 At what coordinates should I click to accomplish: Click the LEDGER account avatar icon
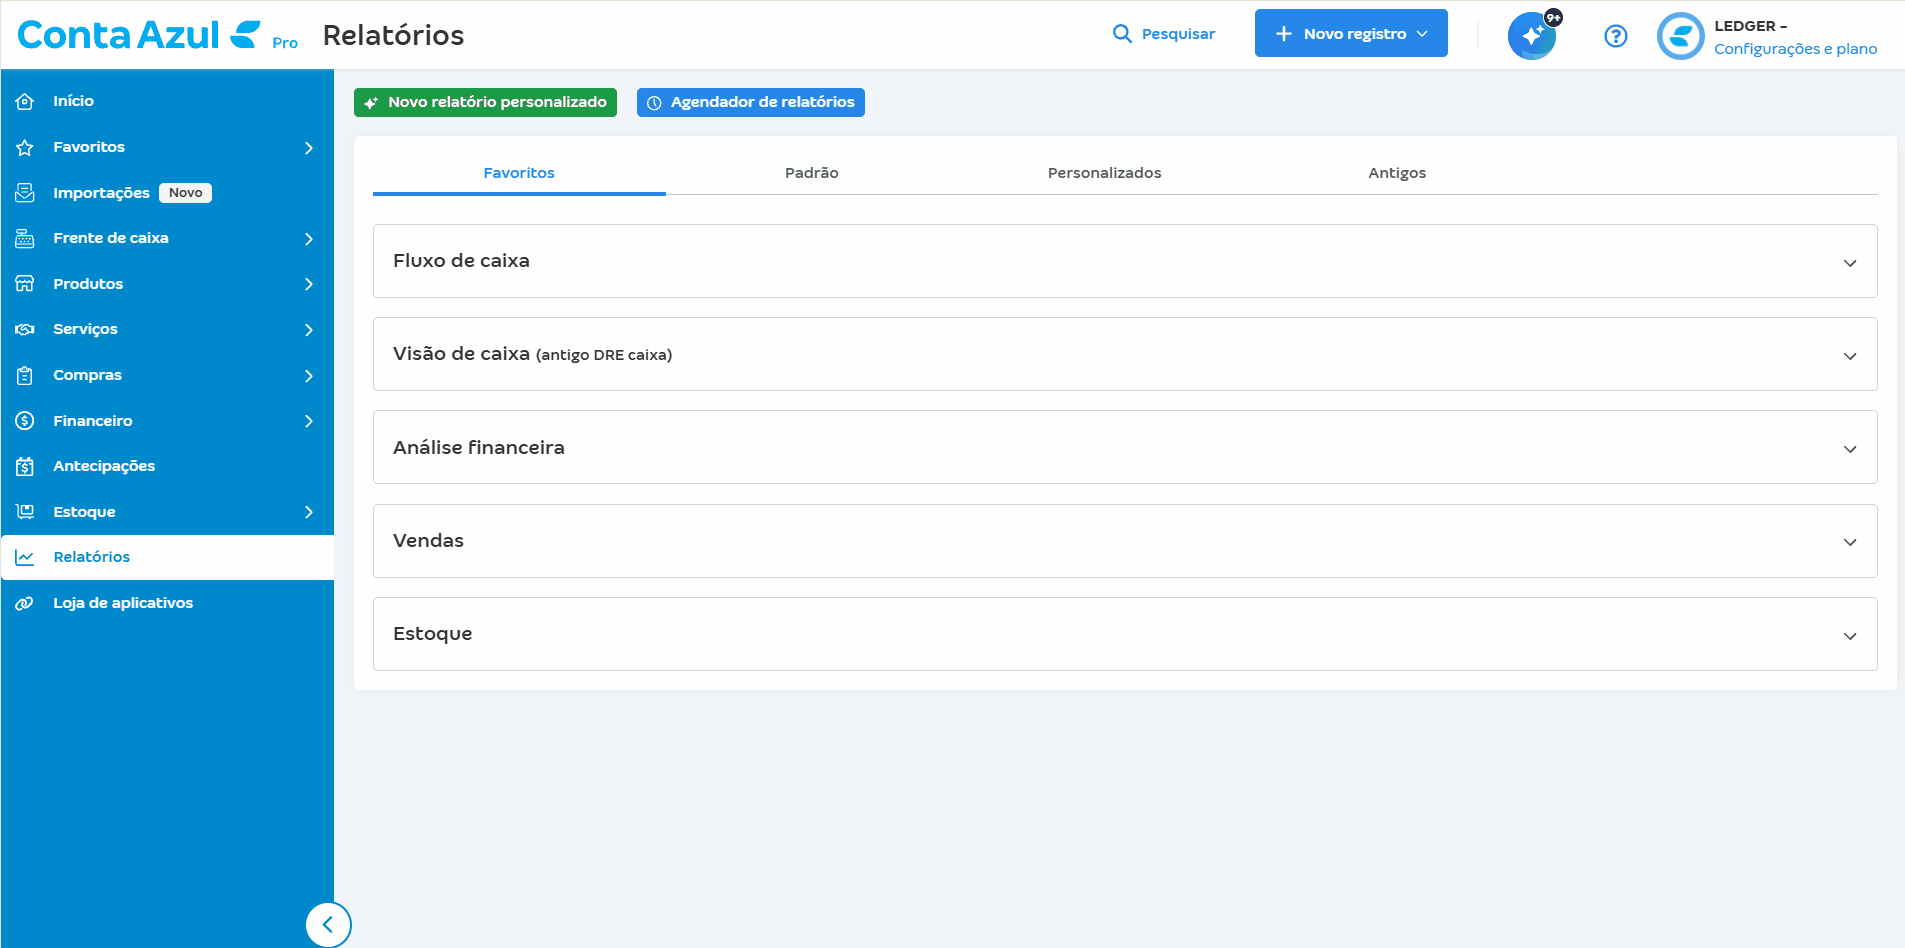[1680, 36]
